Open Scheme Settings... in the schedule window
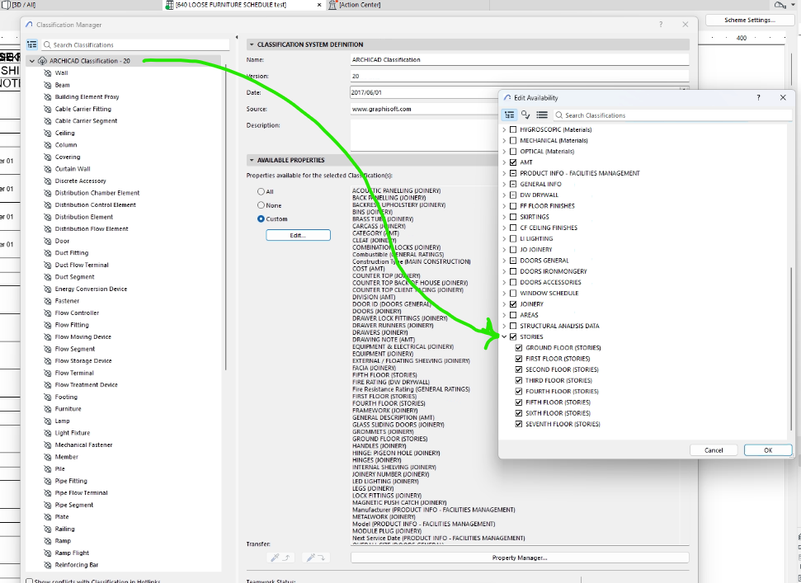This screenshot has width=801, height=583. [749, 20]
